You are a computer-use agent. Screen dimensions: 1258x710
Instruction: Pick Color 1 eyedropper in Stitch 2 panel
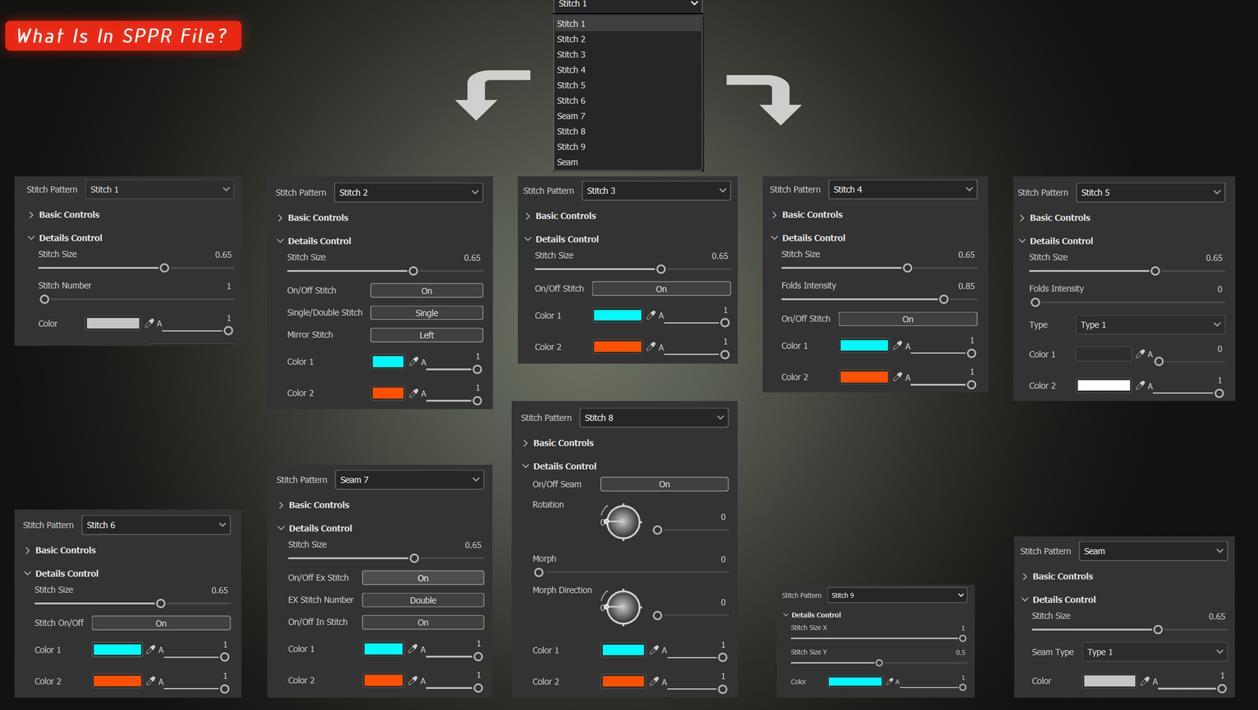tap(413, 362)
